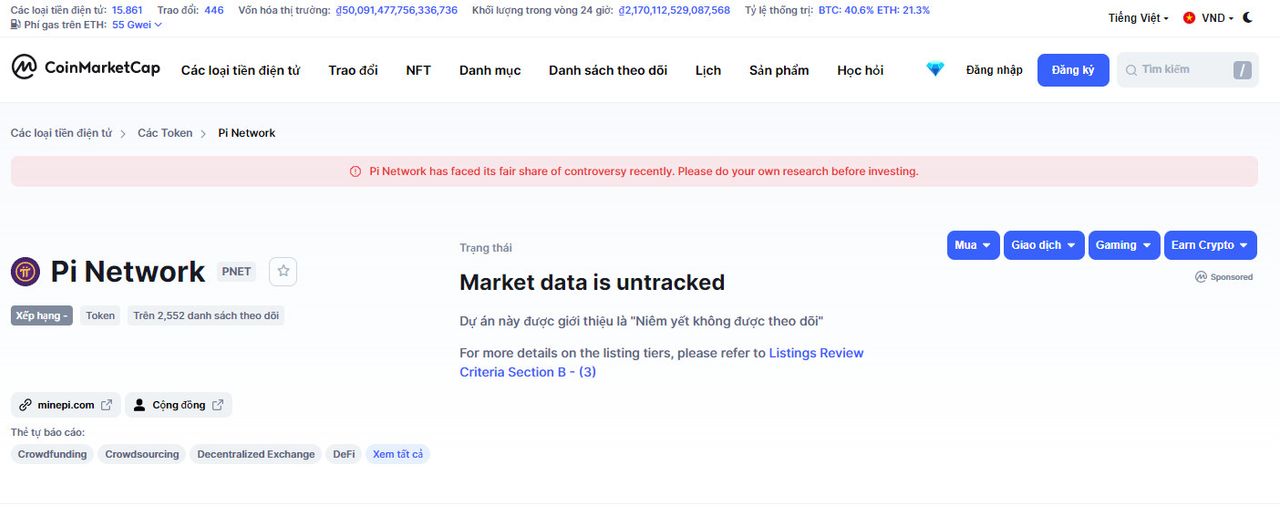Image resolution: width=1280 pixels, height=527 pixels.
Task: Click the Vietnam flag currency icon
Action: pyautogui.click(x=1189, y=18)
